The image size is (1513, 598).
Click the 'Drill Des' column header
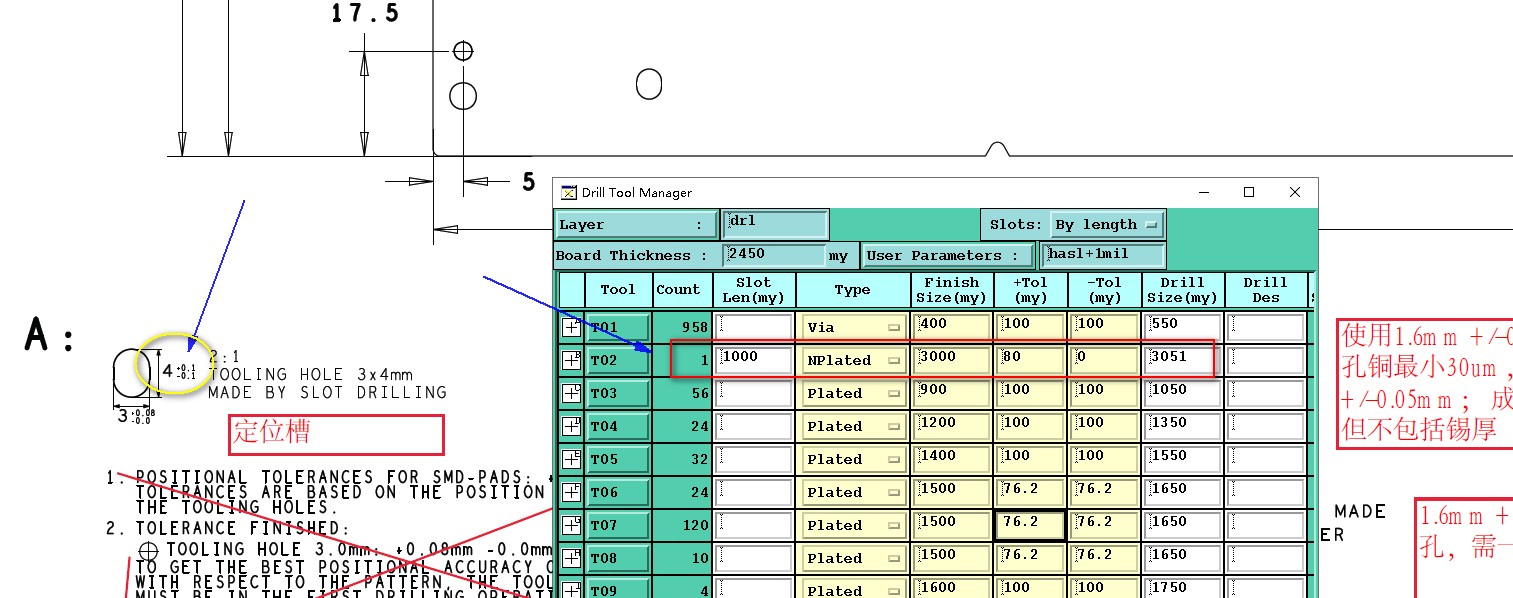click(1266, 290)
